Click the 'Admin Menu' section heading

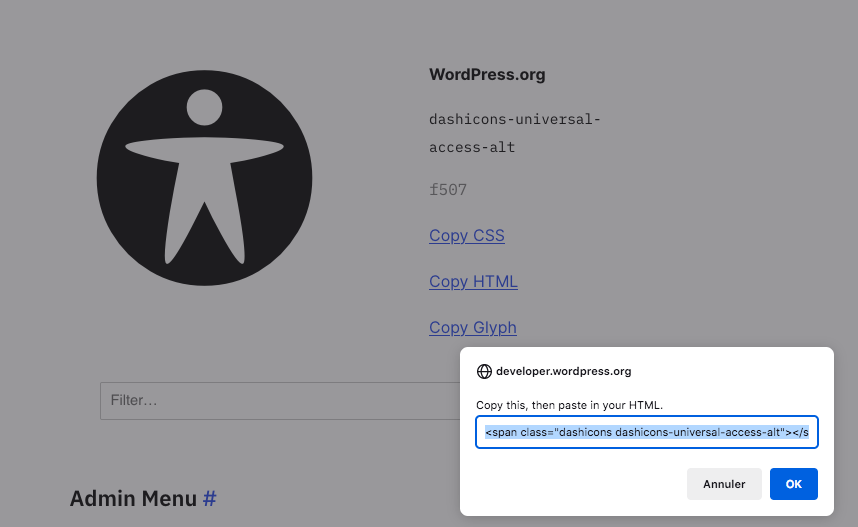(x=133, y=499)
